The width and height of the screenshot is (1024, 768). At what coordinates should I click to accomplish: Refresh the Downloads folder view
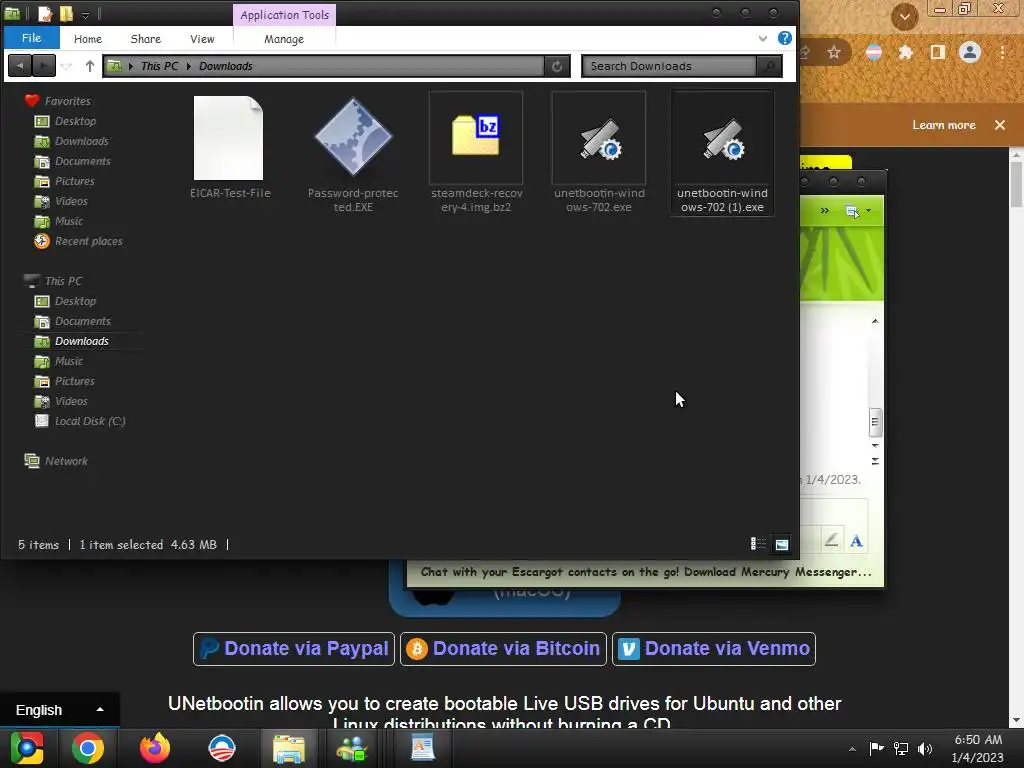(557, 66)
